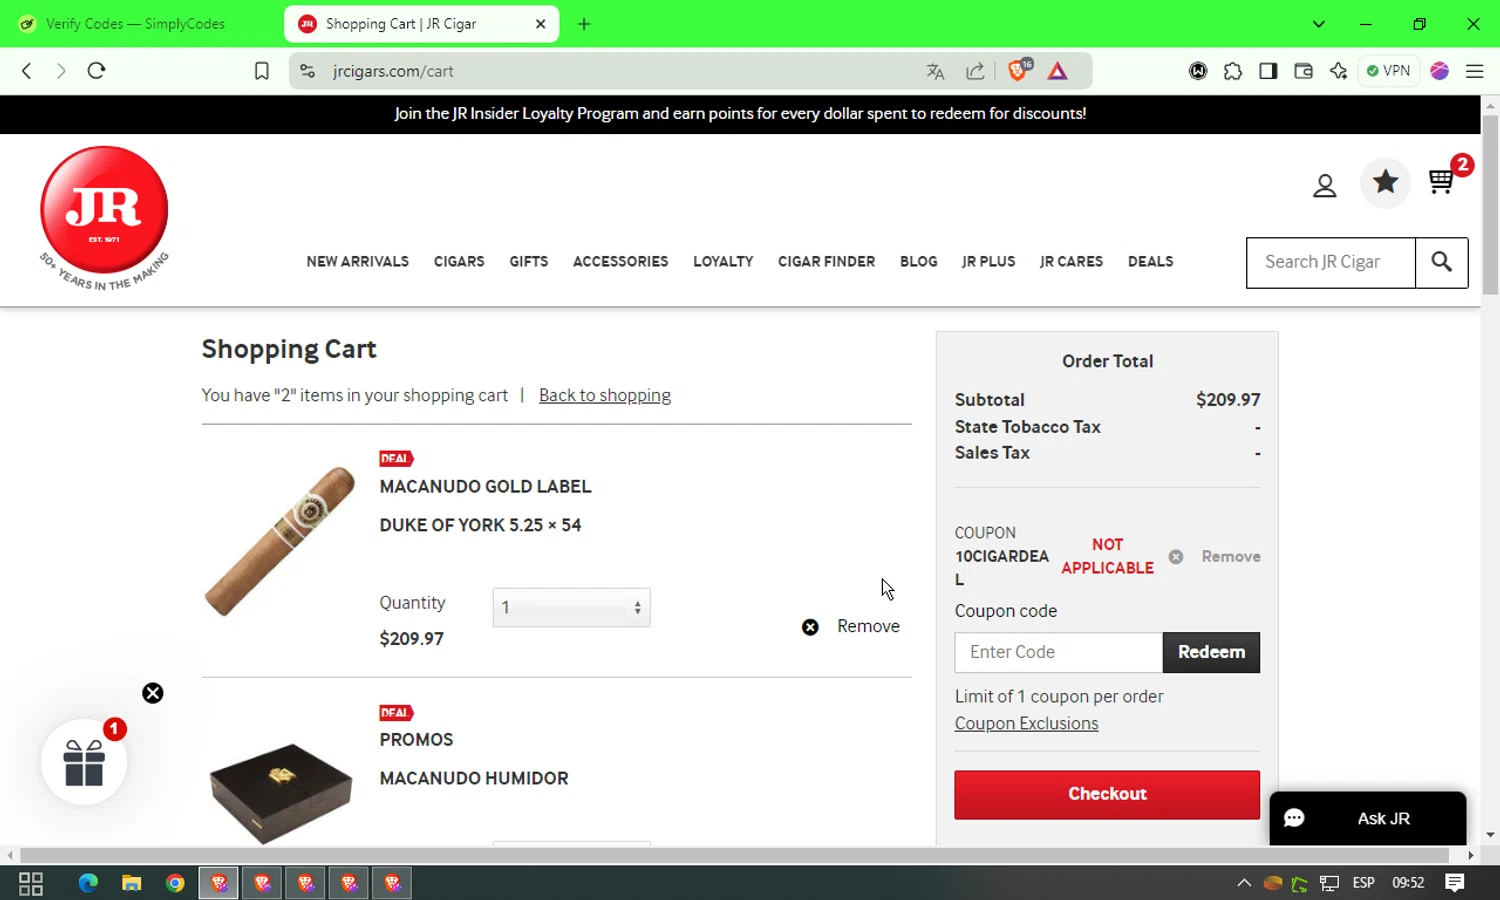The image size is (1500, 900).
Task: Open the MACANUDO GOLD LABEL product title
Action: click(485, 486)
